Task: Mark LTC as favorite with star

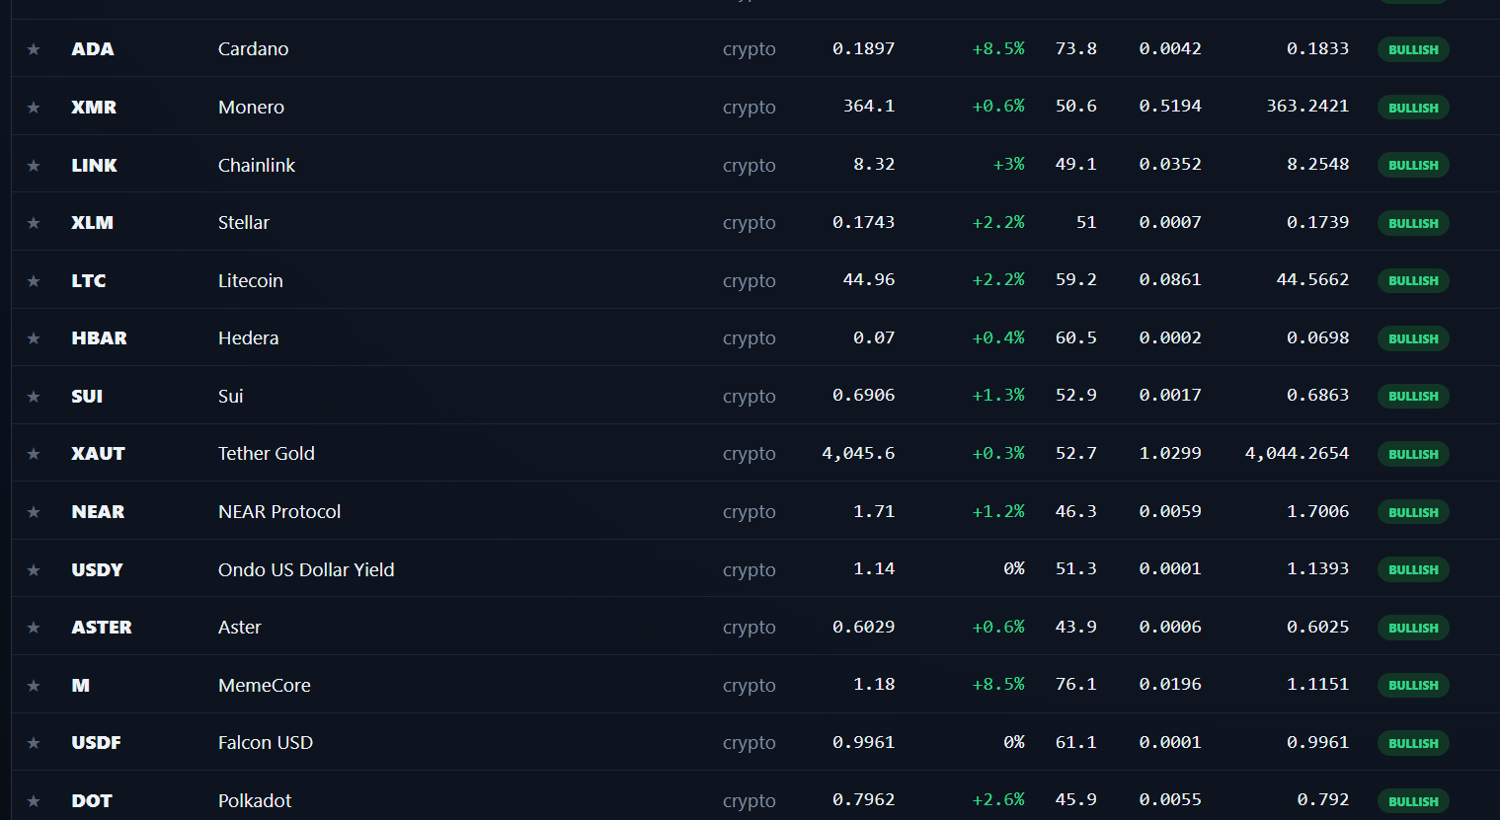Action: coord(33,281)
